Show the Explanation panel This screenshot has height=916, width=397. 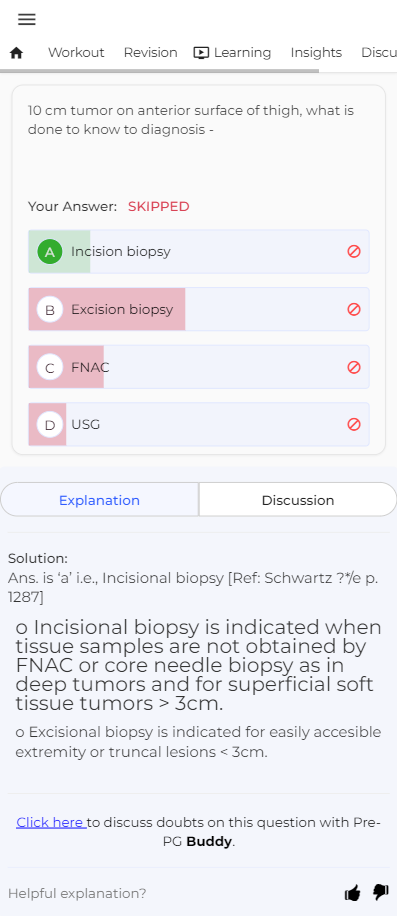(99, 500)
